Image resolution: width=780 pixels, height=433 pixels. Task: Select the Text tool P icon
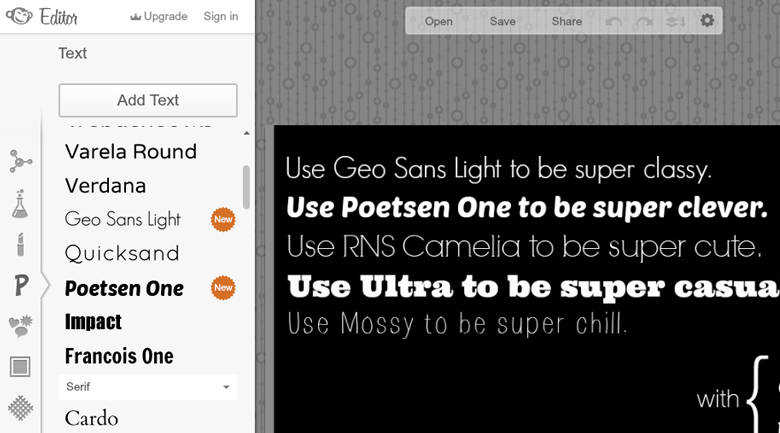(x=20, y=286)
